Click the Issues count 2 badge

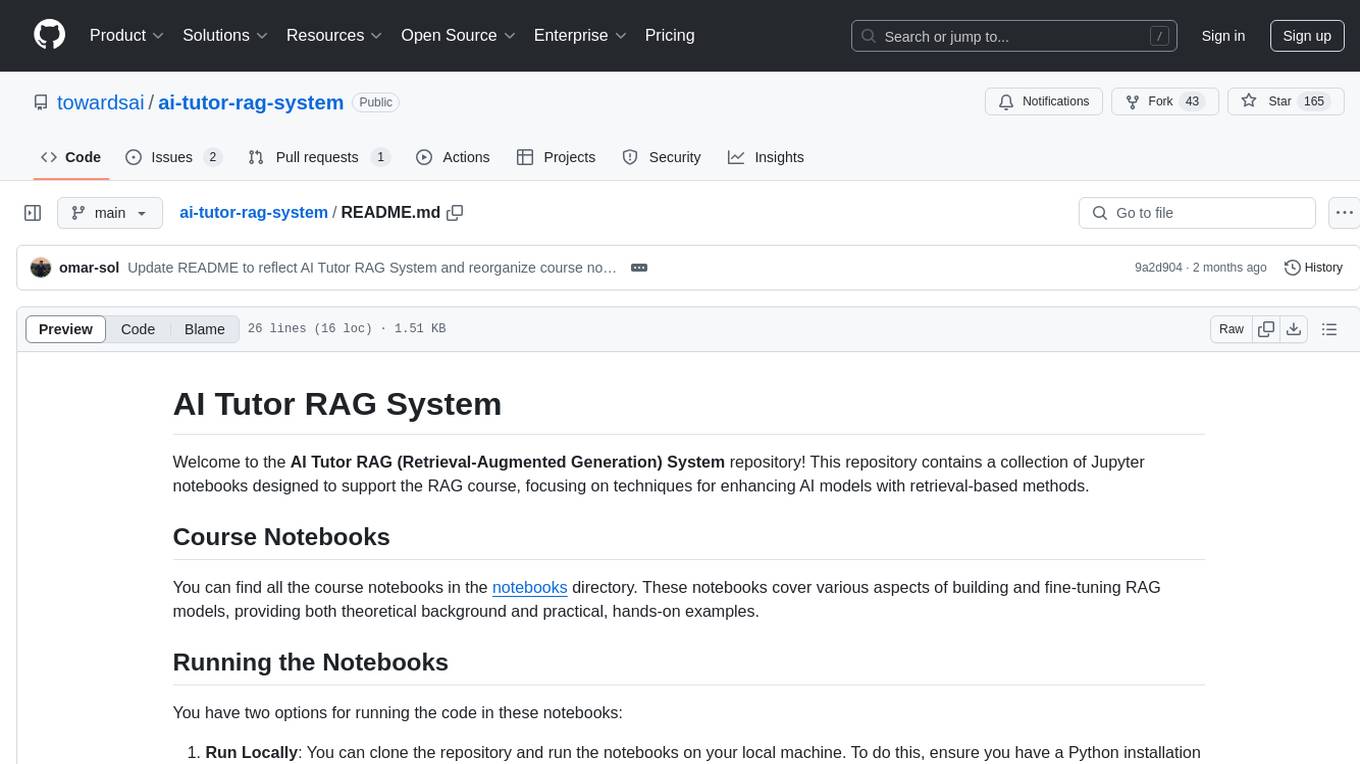coord(212,157)
